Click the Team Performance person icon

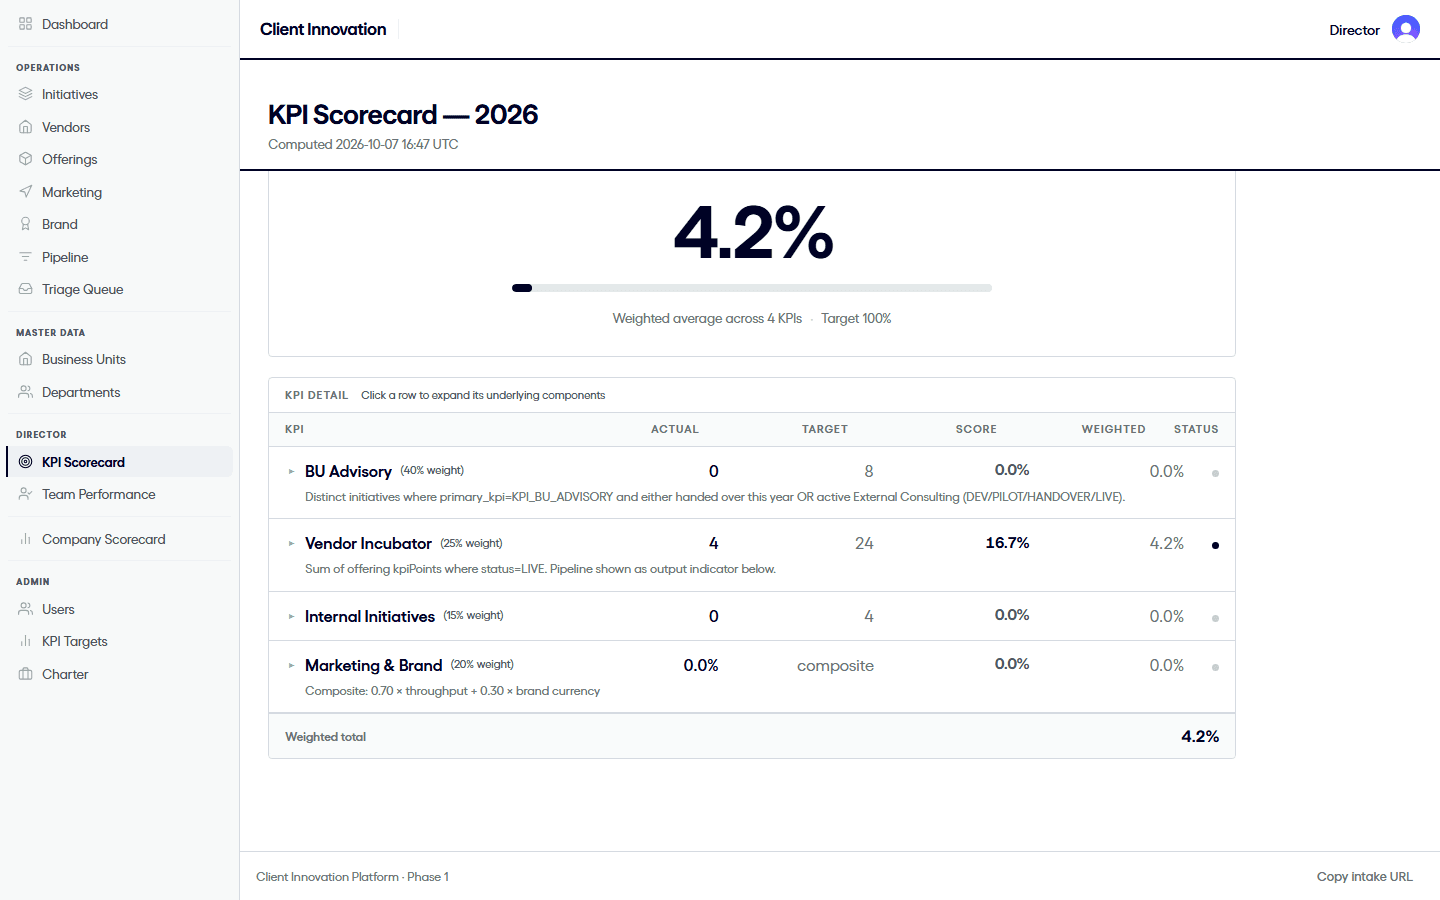[x=26, y=494]
